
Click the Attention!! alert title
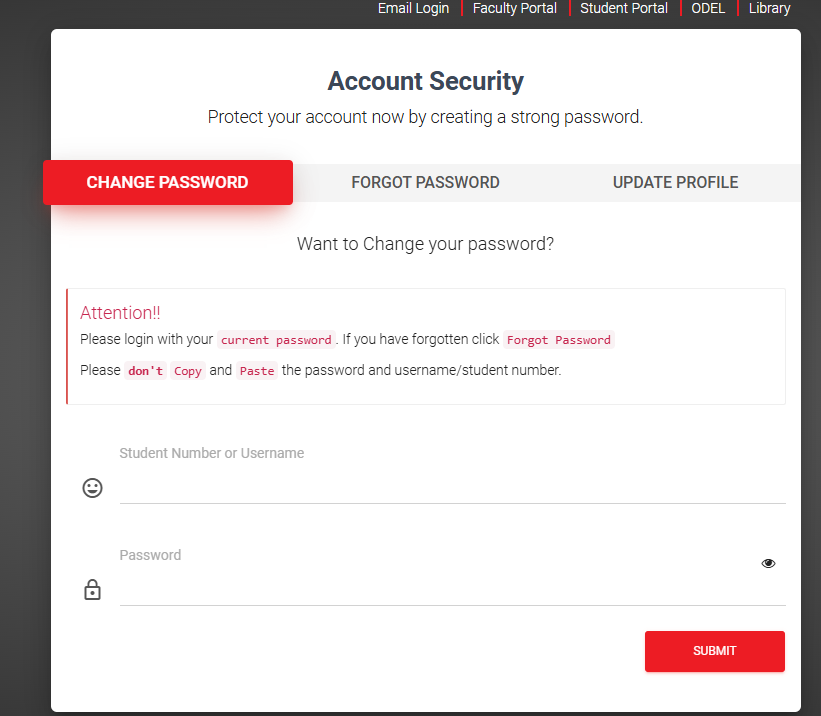(120, 313)
